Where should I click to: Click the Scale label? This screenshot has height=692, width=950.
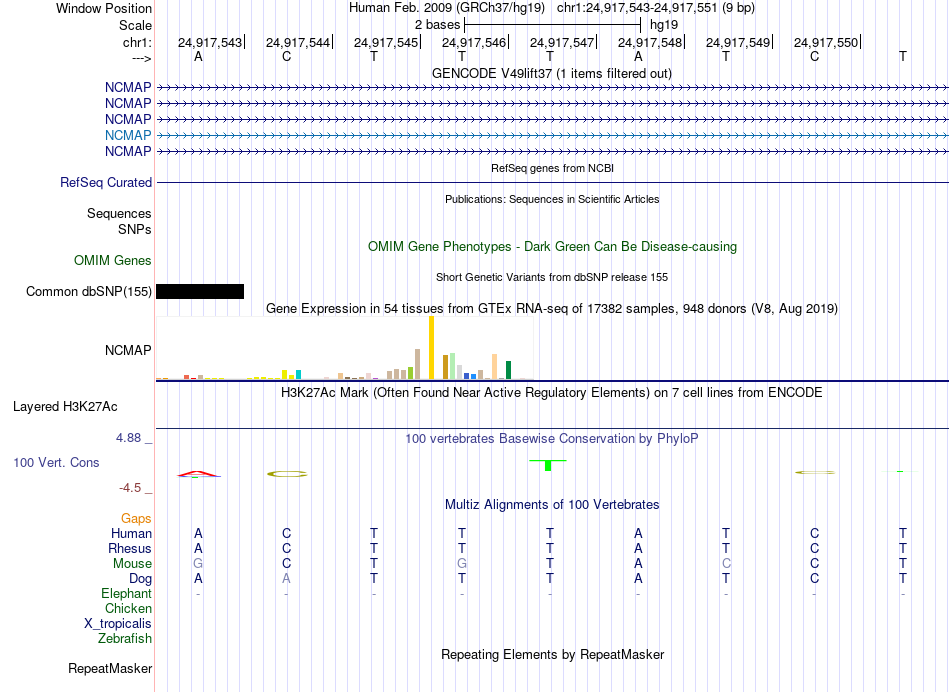135,25
